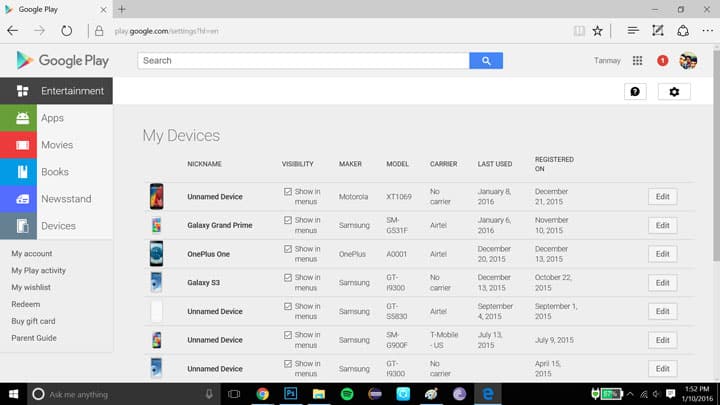This screenshot has height=405, width=720.
Task: Click the Edge share icon
Action: [683, 31]
